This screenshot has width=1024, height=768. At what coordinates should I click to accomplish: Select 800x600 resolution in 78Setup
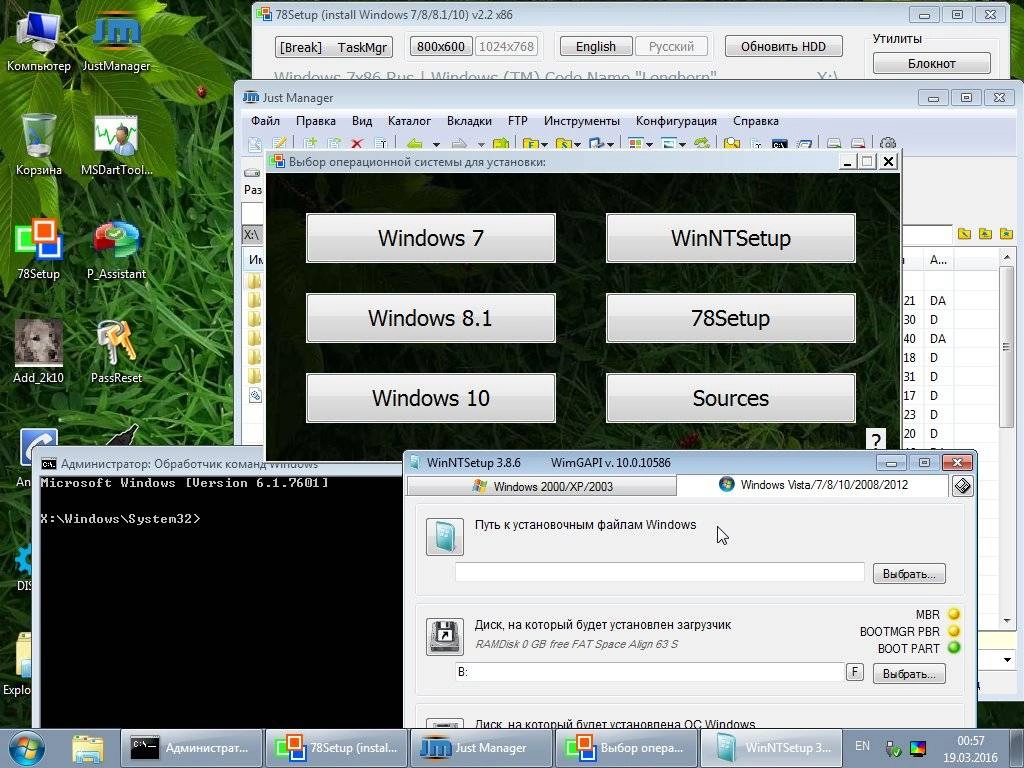click(441, 46)
